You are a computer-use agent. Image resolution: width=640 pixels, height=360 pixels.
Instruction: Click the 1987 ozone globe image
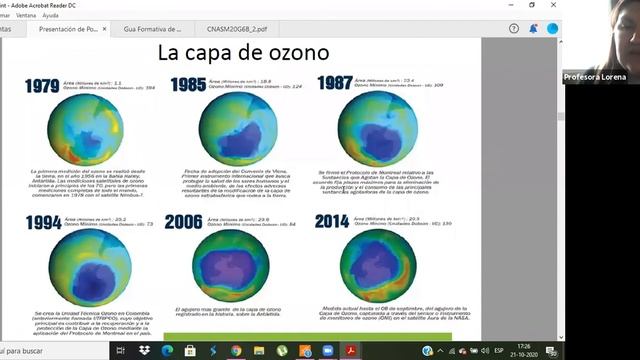click(378, 128)
